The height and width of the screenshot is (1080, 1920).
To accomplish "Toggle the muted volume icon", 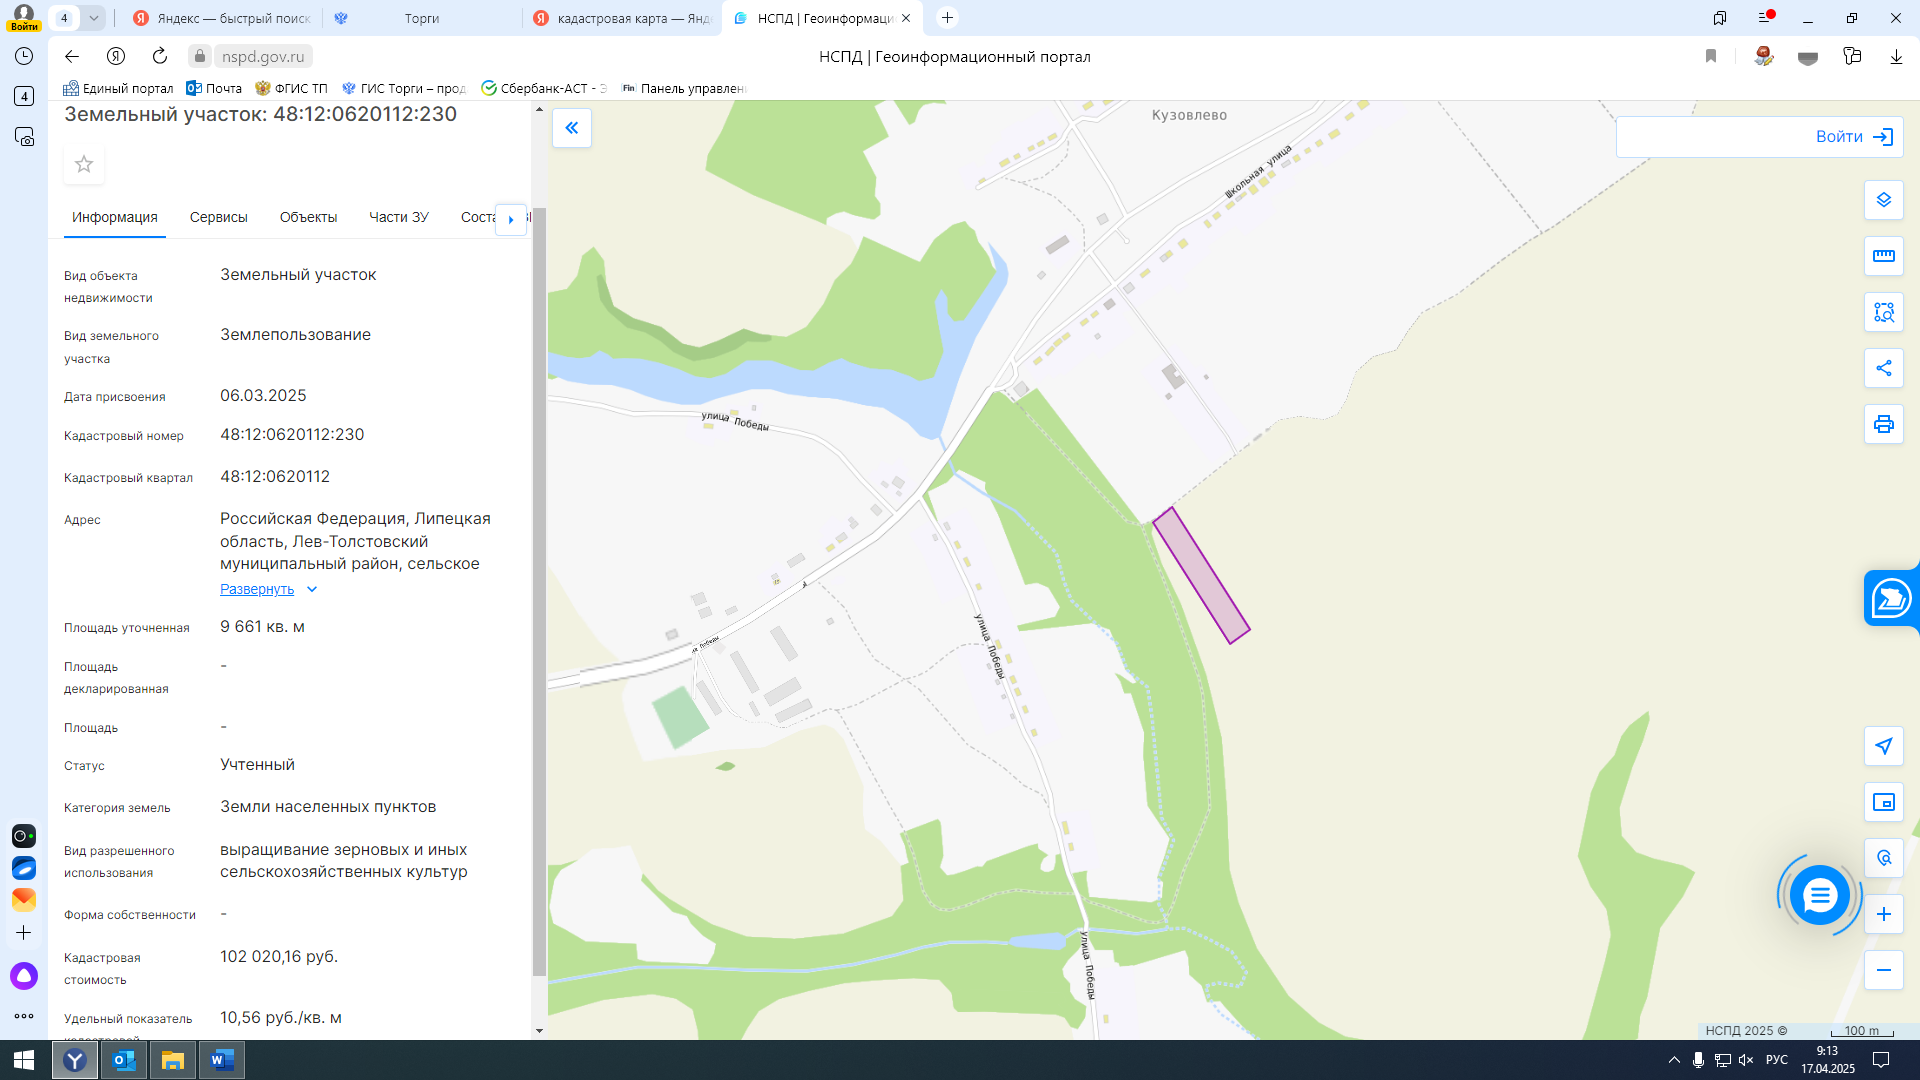I will [1746, 1060].
